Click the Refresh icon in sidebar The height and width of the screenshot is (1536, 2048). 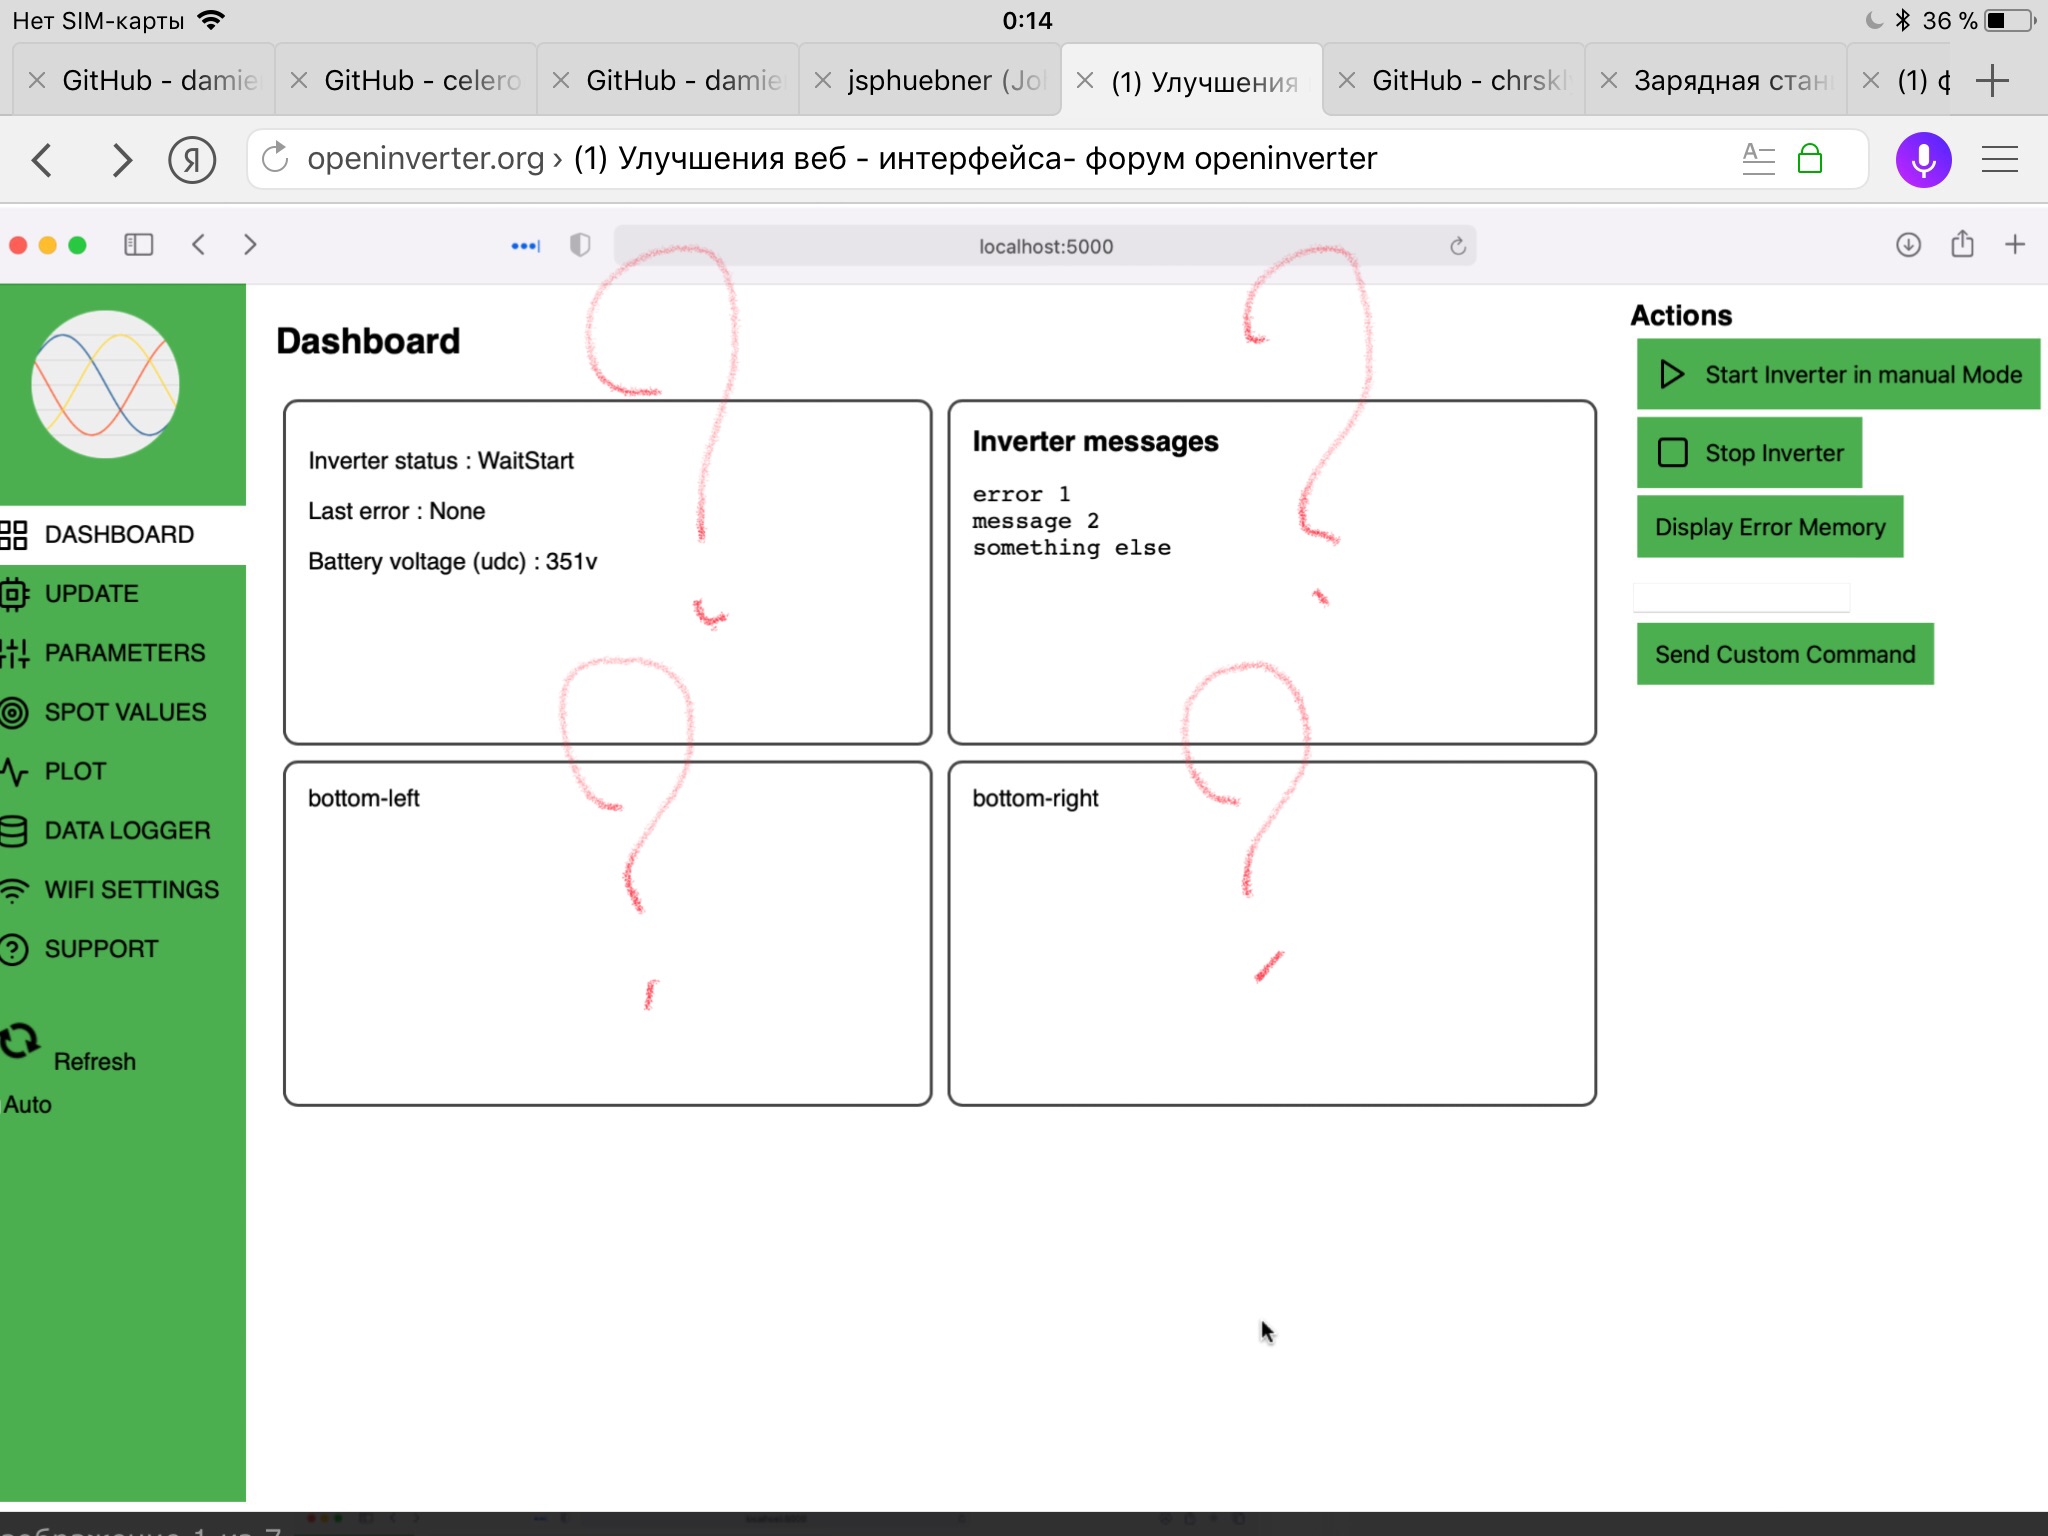(x=20, y=1041)
